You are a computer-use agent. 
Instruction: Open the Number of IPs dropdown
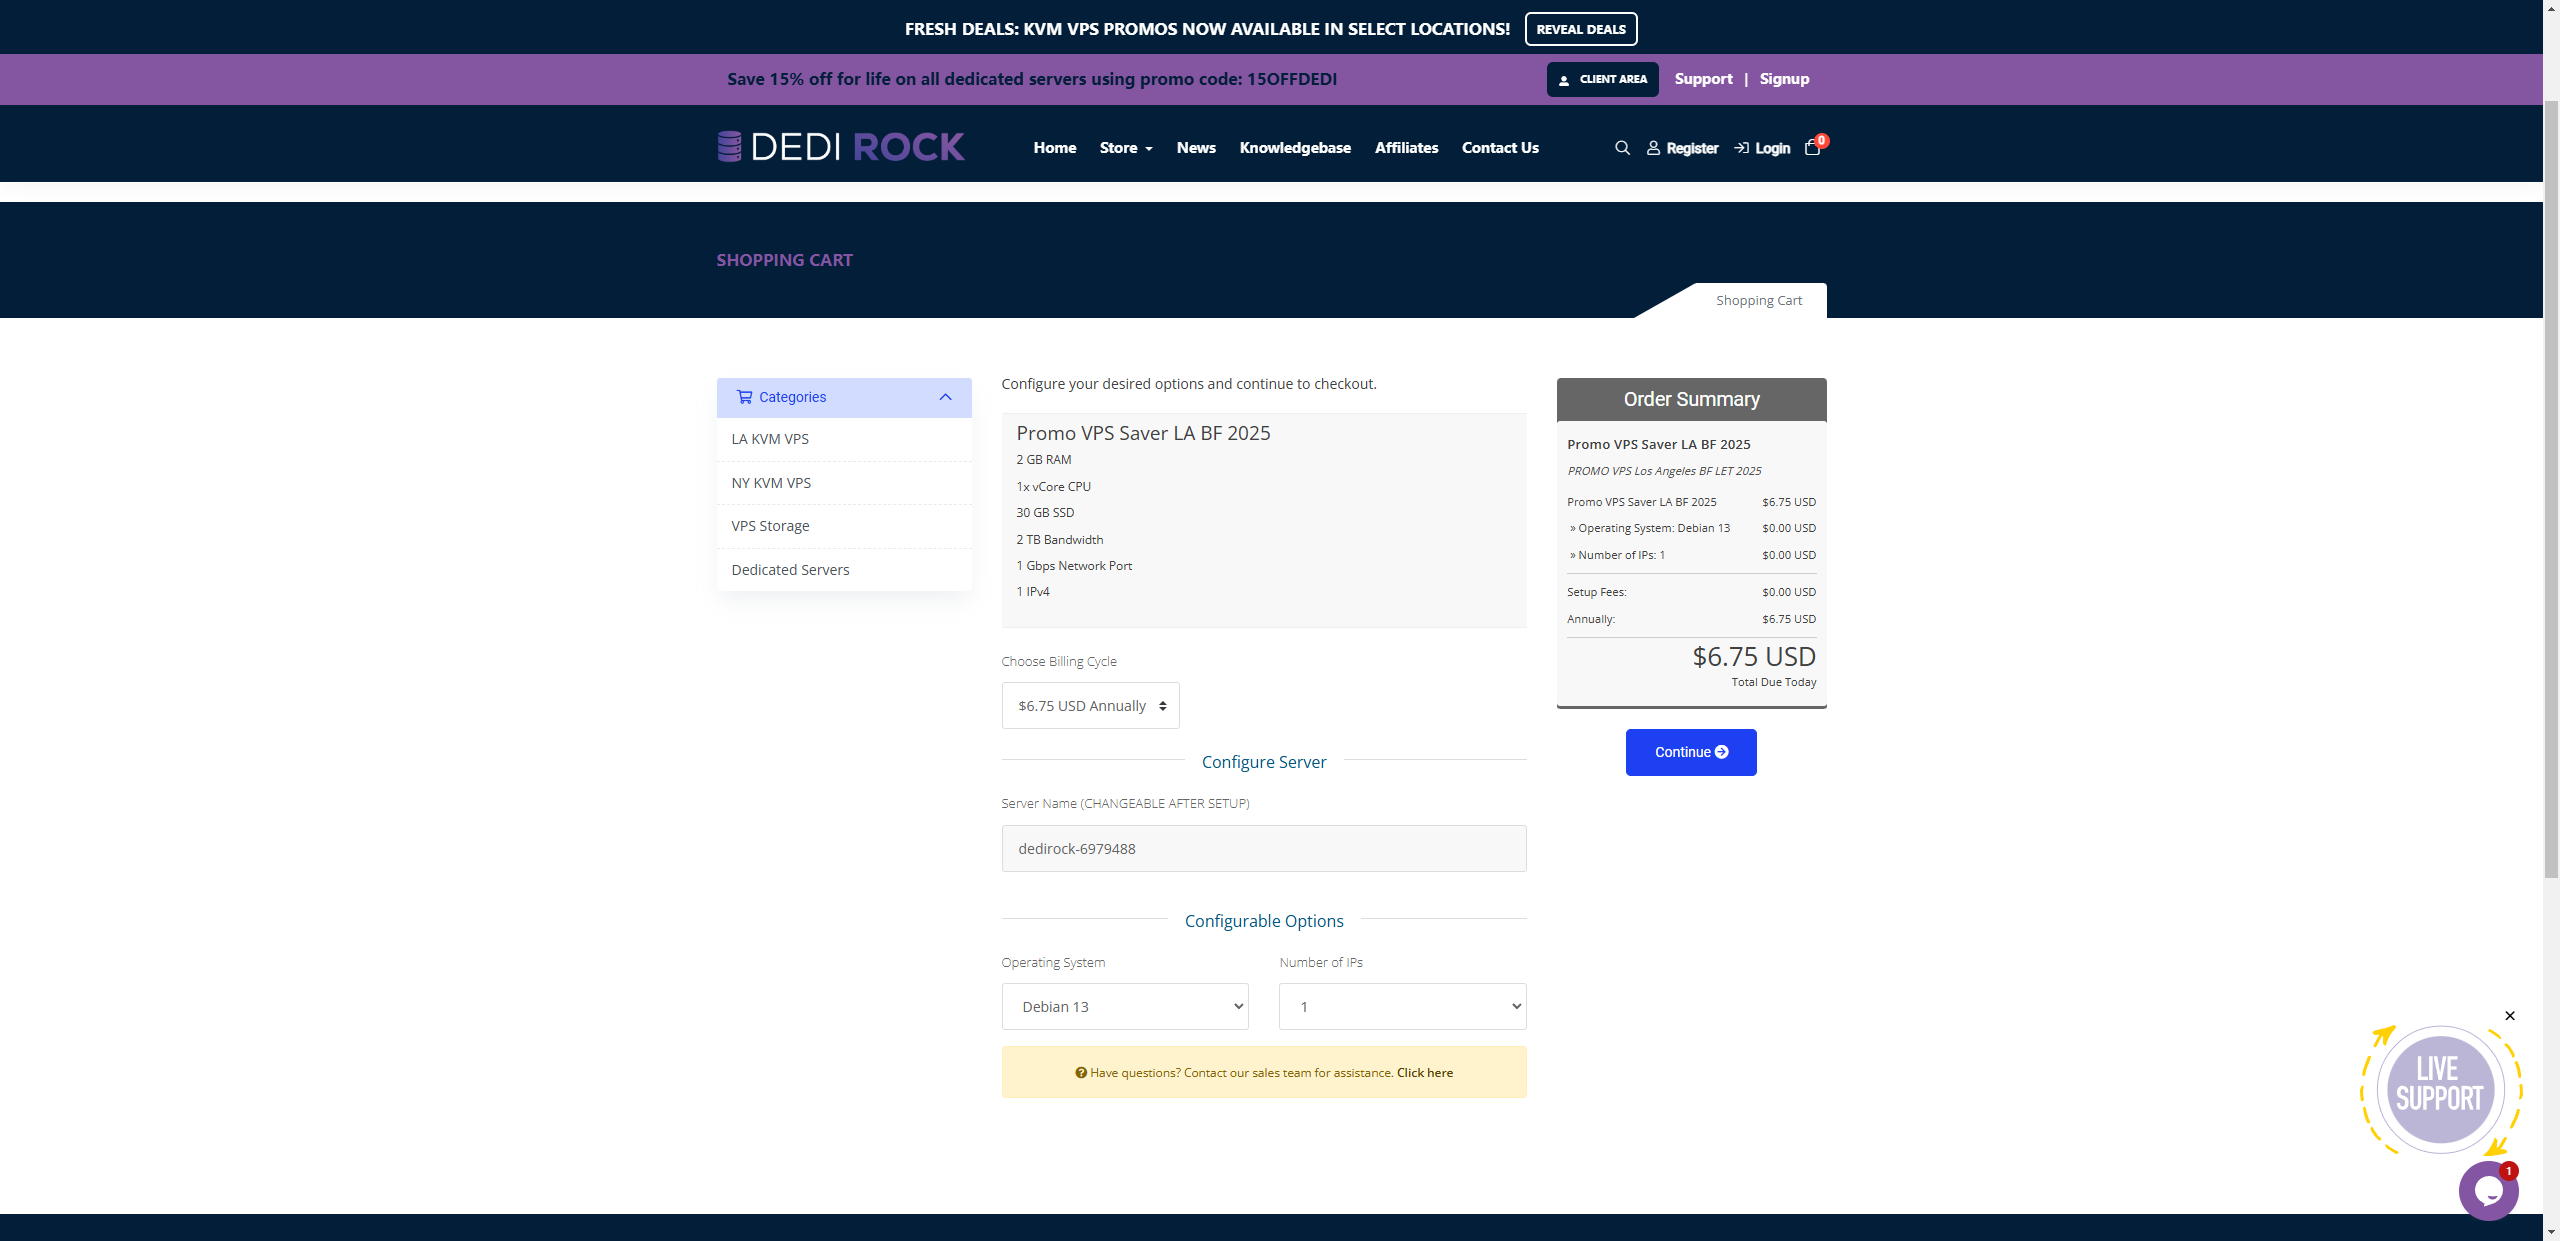pyautogui.click(x=1402, y=1007)
